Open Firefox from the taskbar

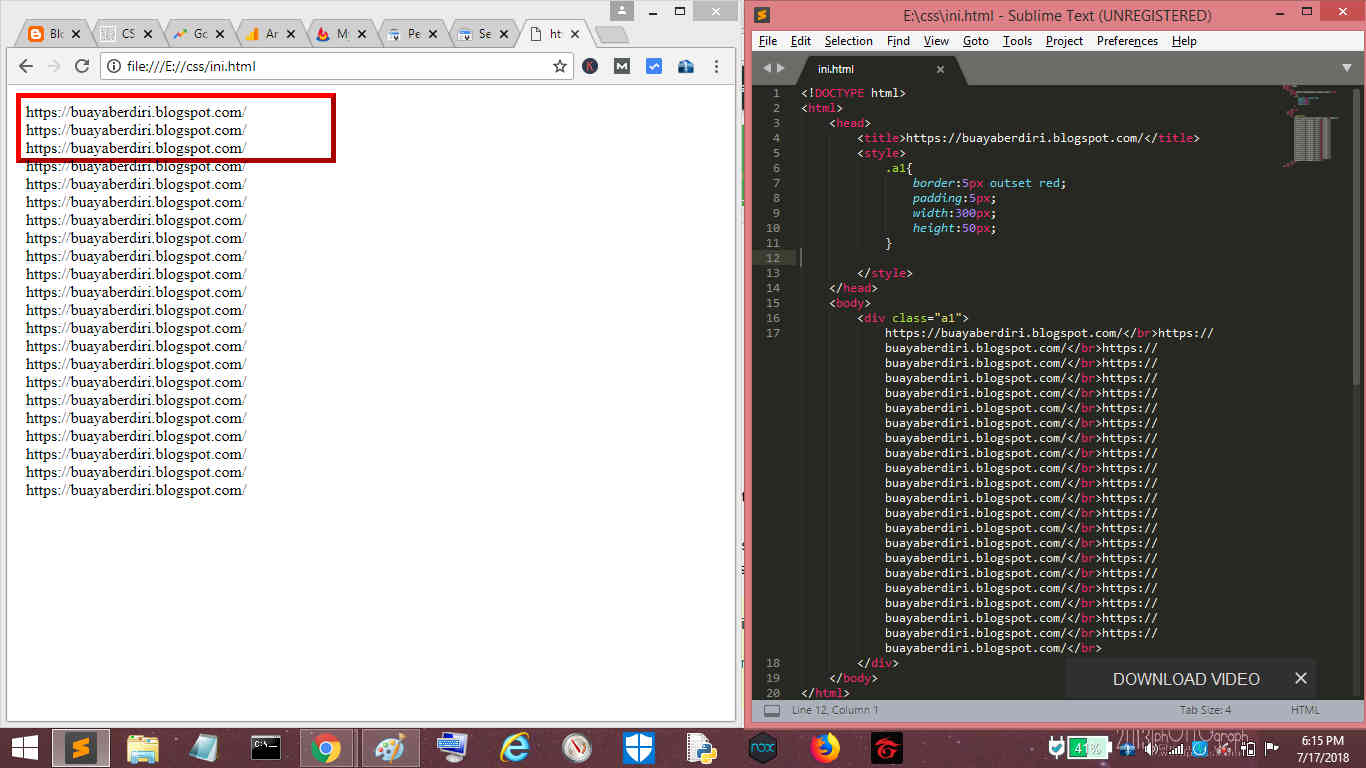tap(824, 747)
